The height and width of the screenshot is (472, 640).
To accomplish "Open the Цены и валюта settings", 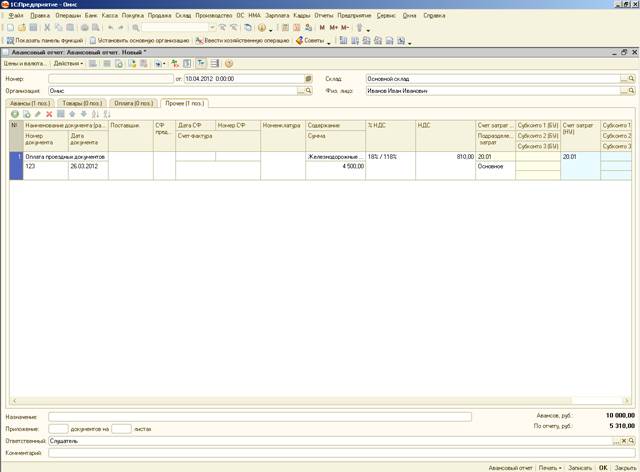I will (25, 63).
